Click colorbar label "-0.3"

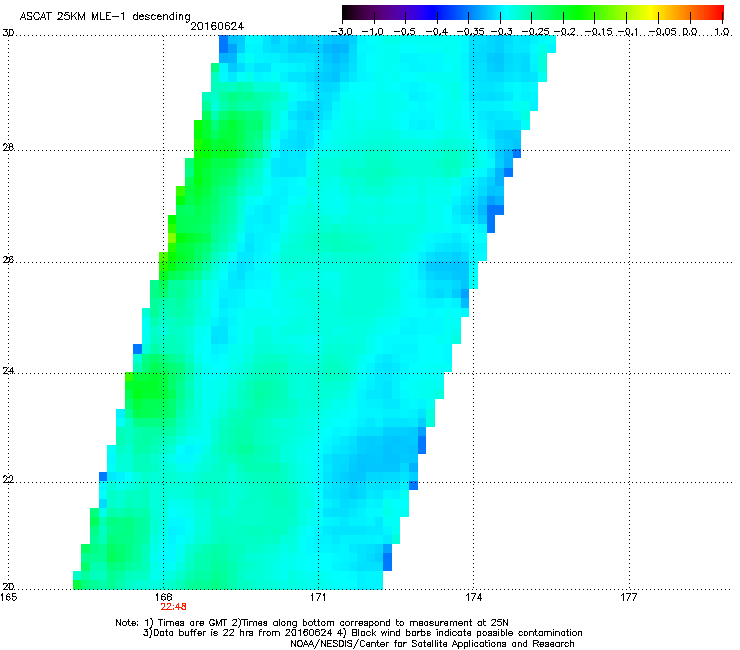(501, 32)
